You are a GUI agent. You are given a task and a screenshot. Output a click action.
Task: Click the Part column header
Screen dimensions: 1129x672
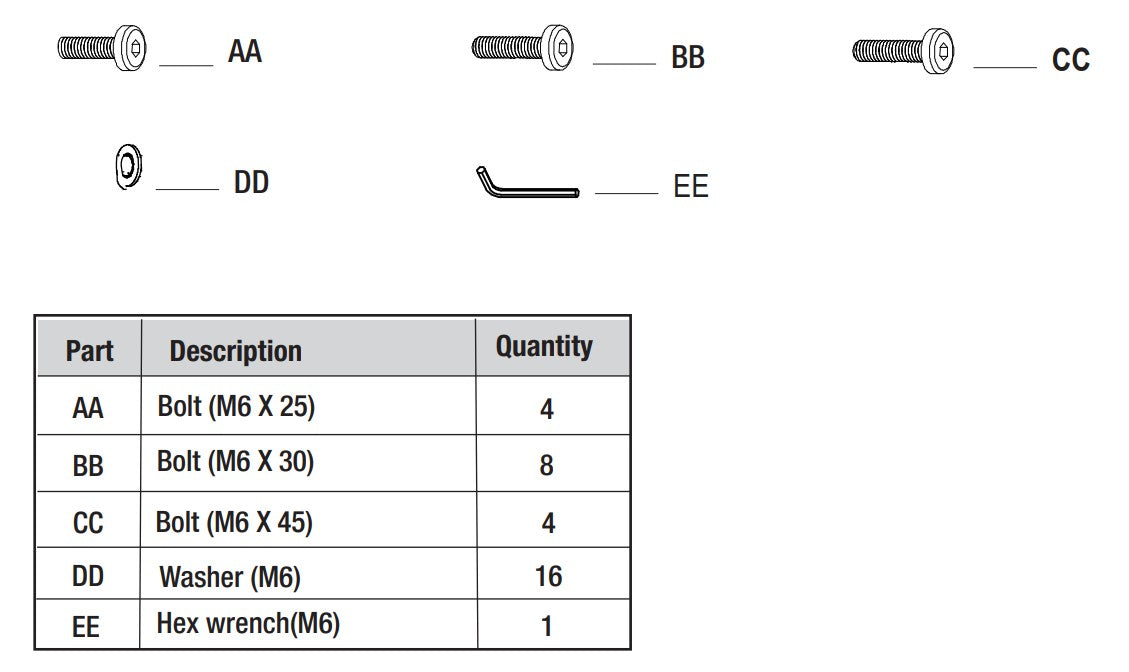click(89, 351)
